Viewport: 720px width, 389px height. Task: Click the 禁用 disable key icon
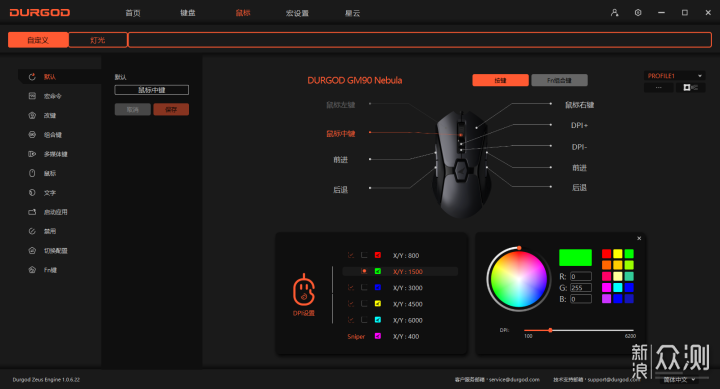point(32,231)
